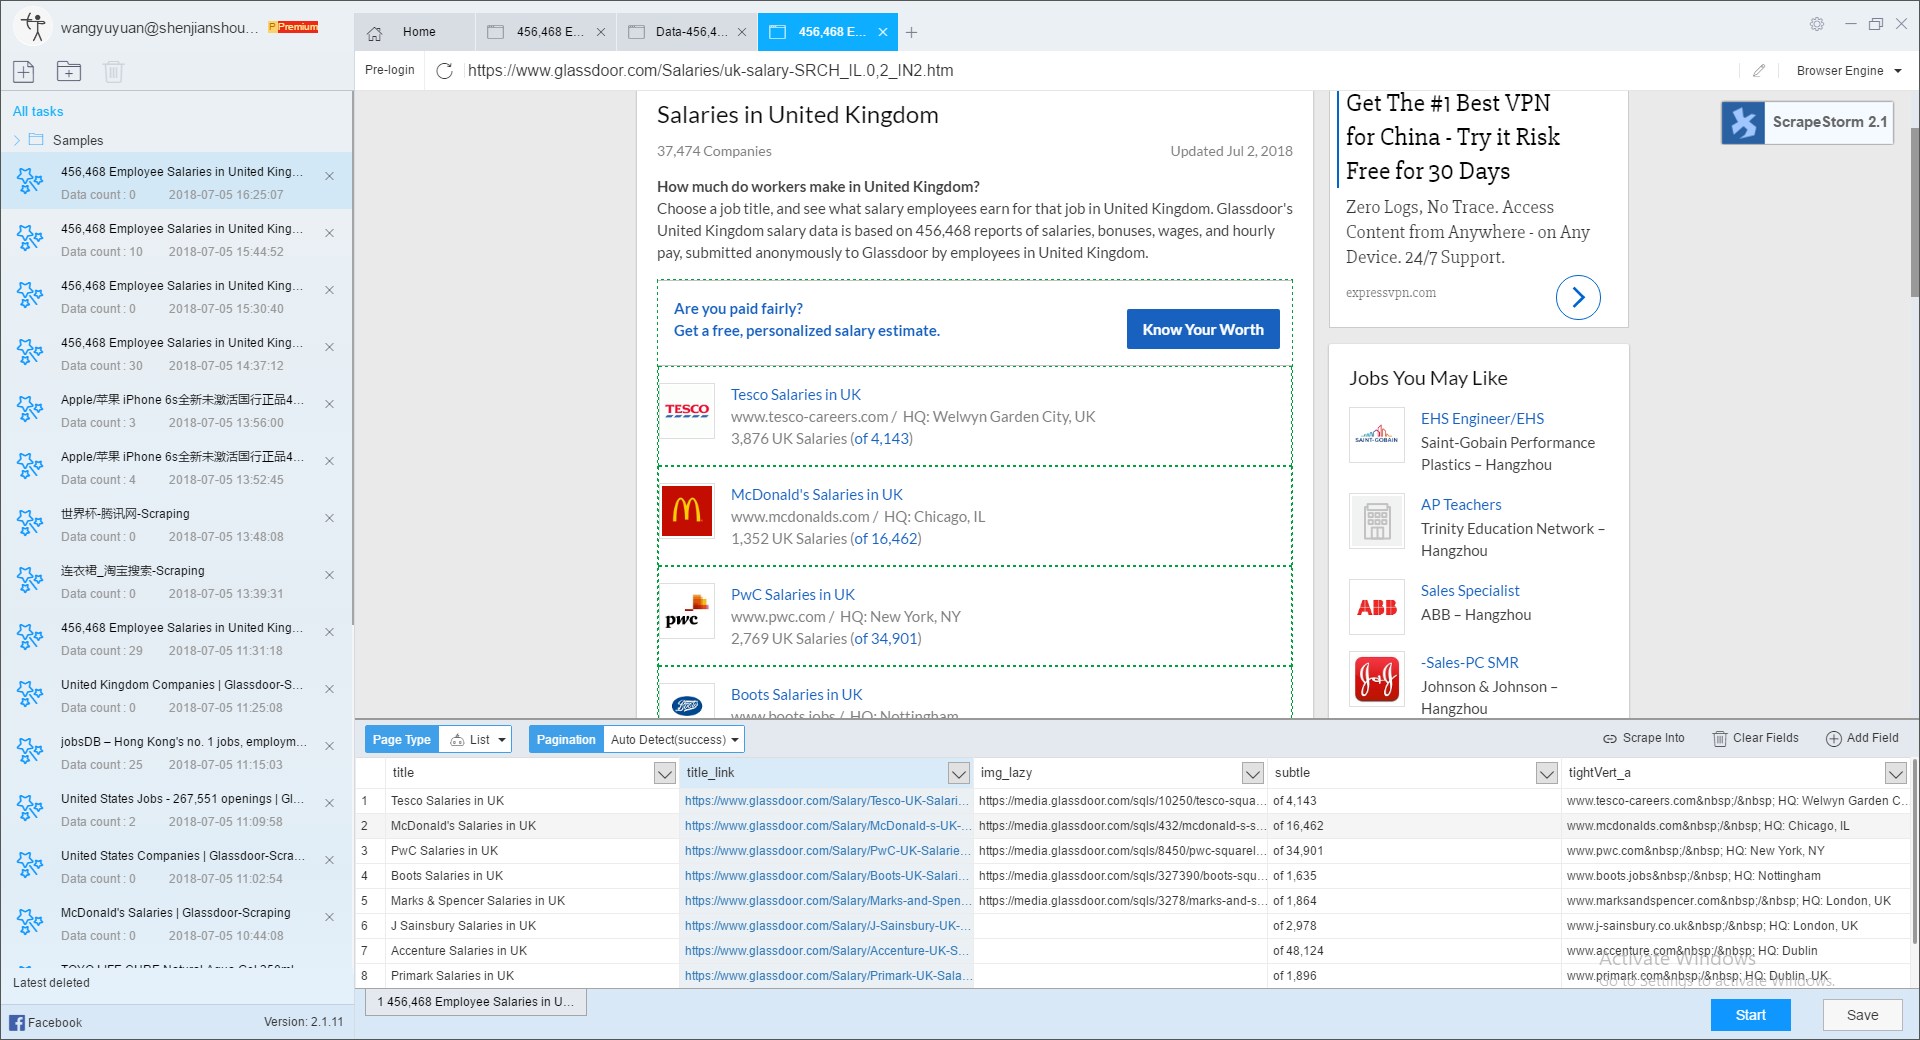Open the img_lazy column dropdown

(1252, 773)
